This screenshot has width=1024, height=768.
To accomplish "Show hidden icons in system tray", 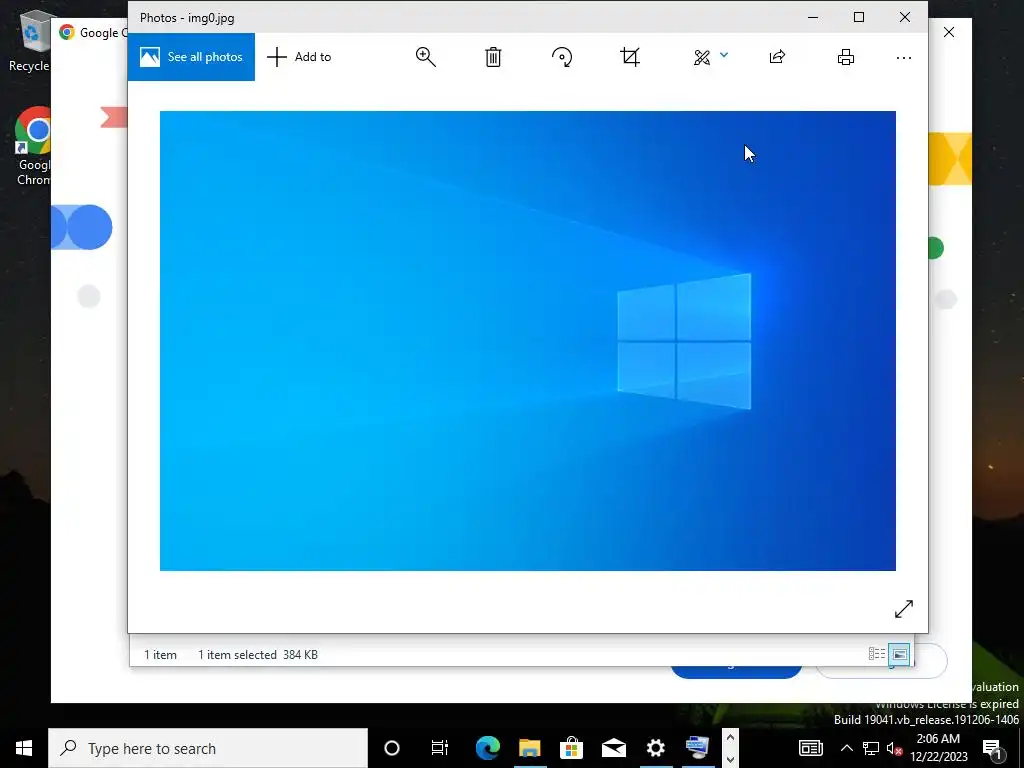I will pyautogui.click(x=846, y=748).
